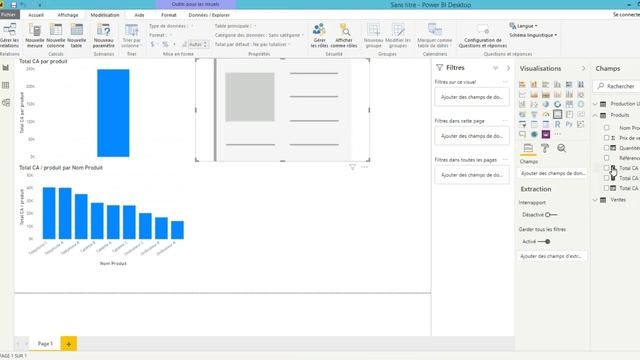Open more options on selected visual

[364, 167]
